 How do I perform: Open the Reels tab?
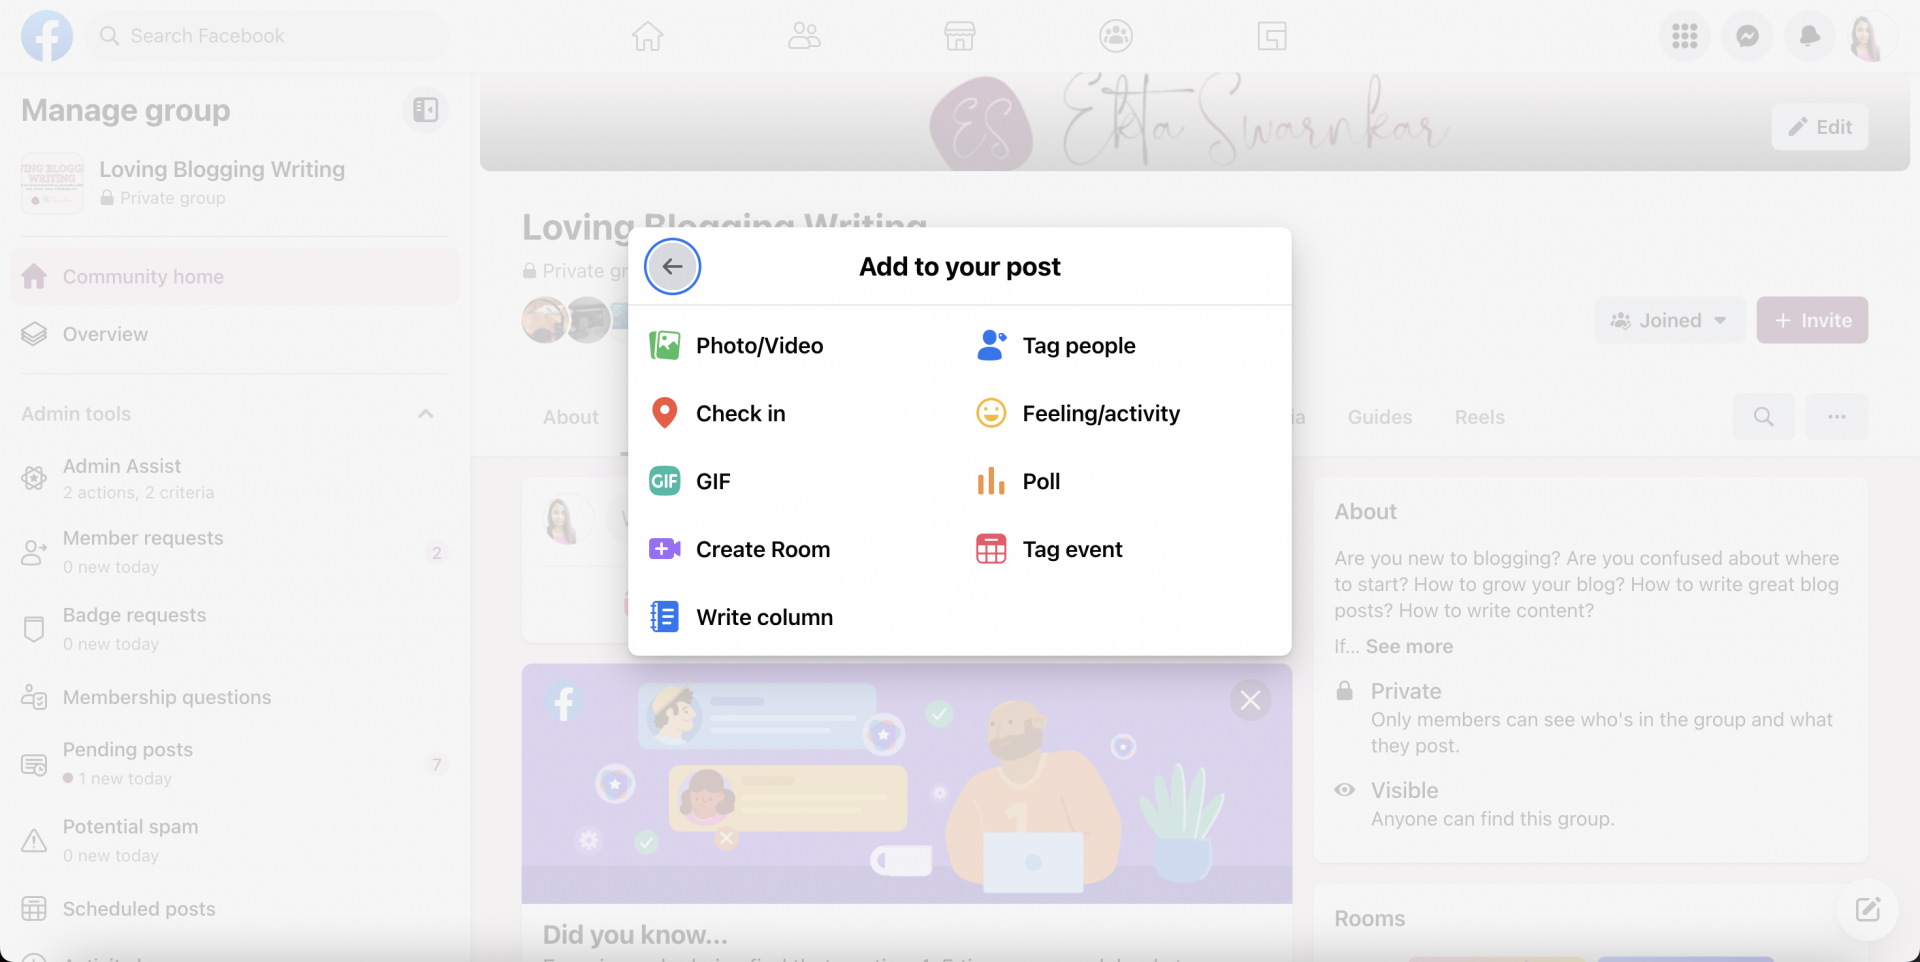(x=1480, y=417)
